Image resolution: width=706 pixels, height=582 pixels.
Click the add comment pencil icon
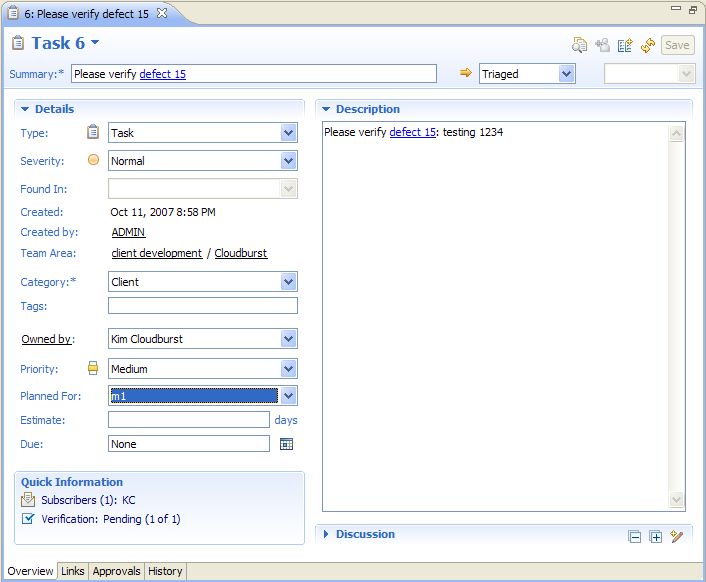pyautogui.click(x=676, y=536)
